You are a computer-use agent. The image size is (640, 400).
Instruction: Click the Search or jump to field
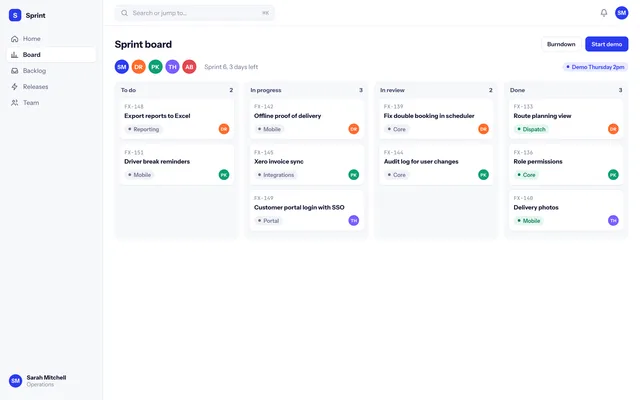[x=195, y=13]
